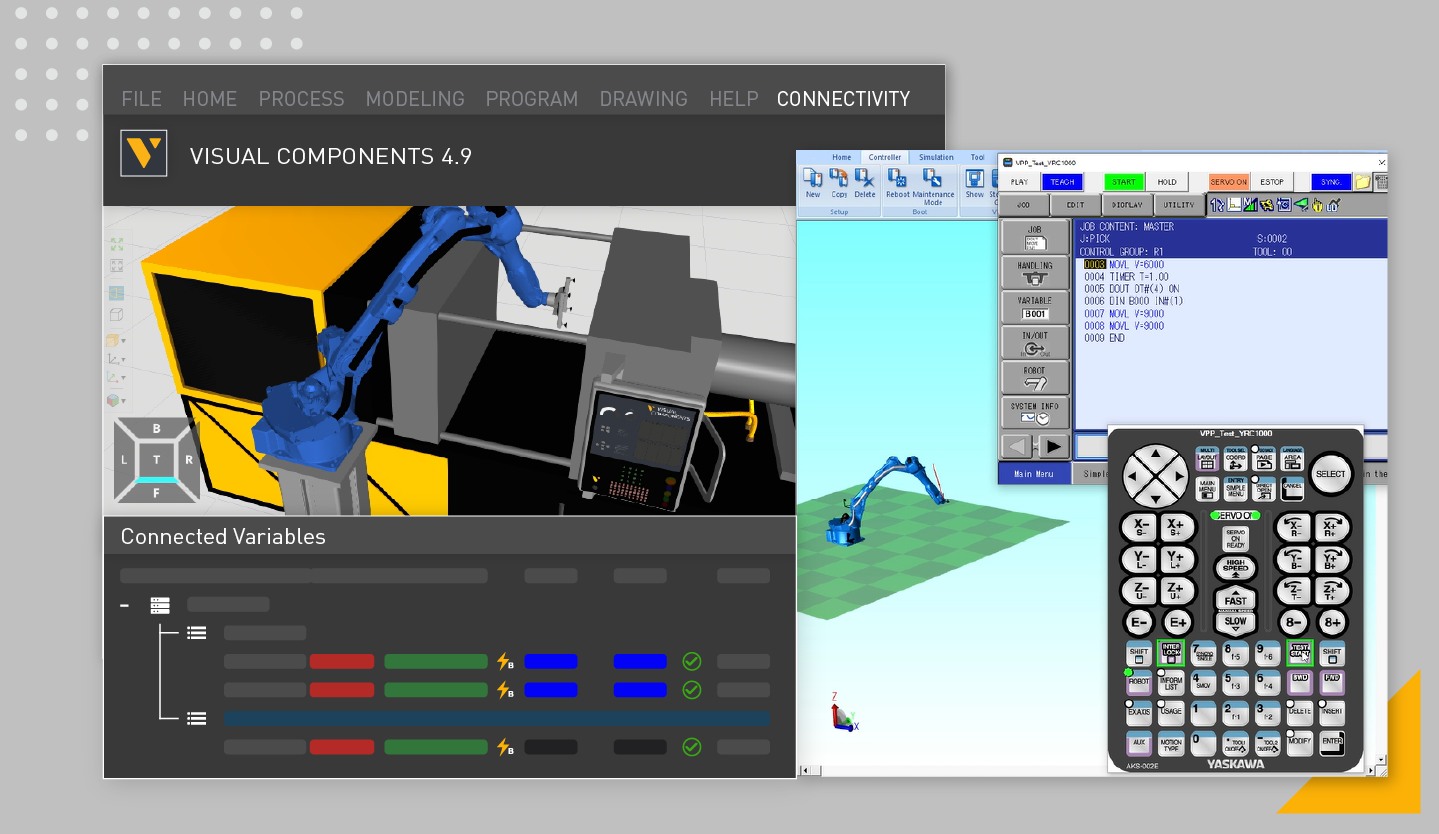Click the Delete controller icon
This screenshot has width=1439, height=834.
click(x=865, y=183)
